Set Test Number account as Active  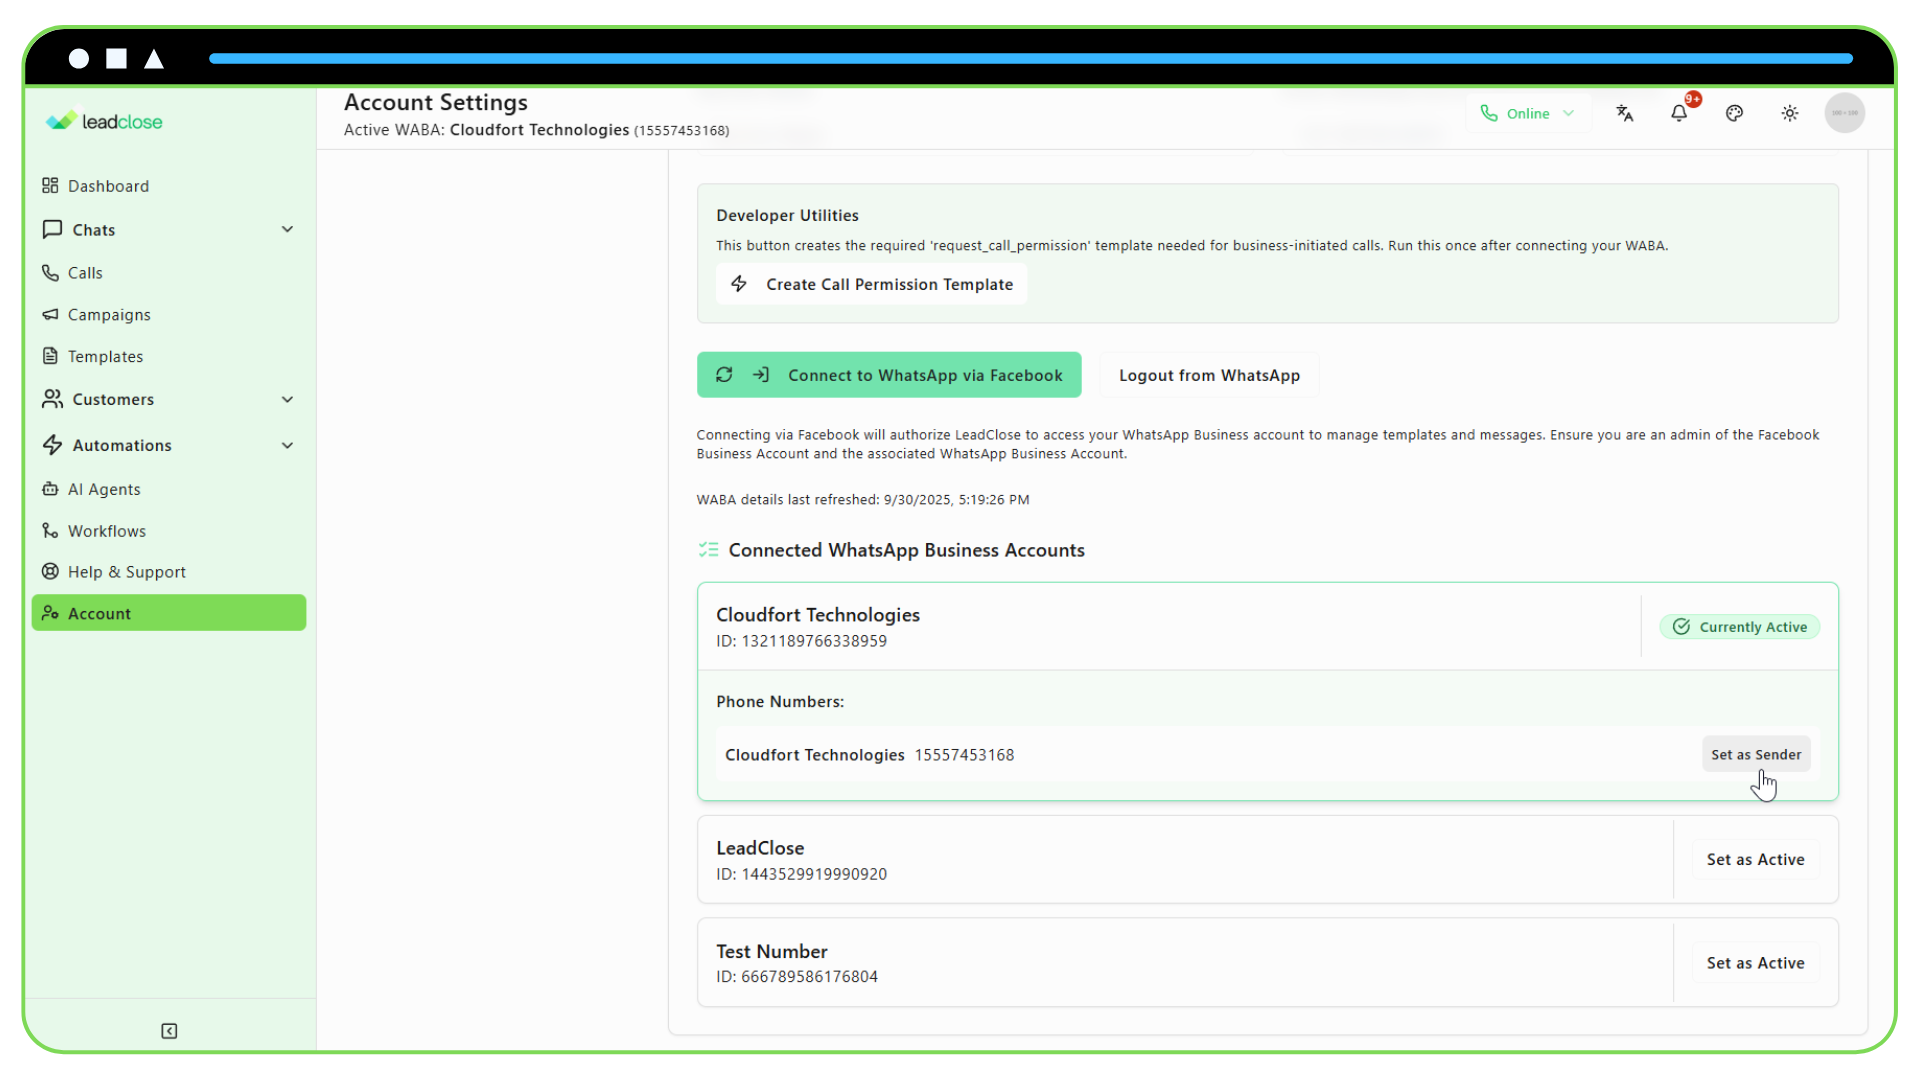(x=1755, y=963)
